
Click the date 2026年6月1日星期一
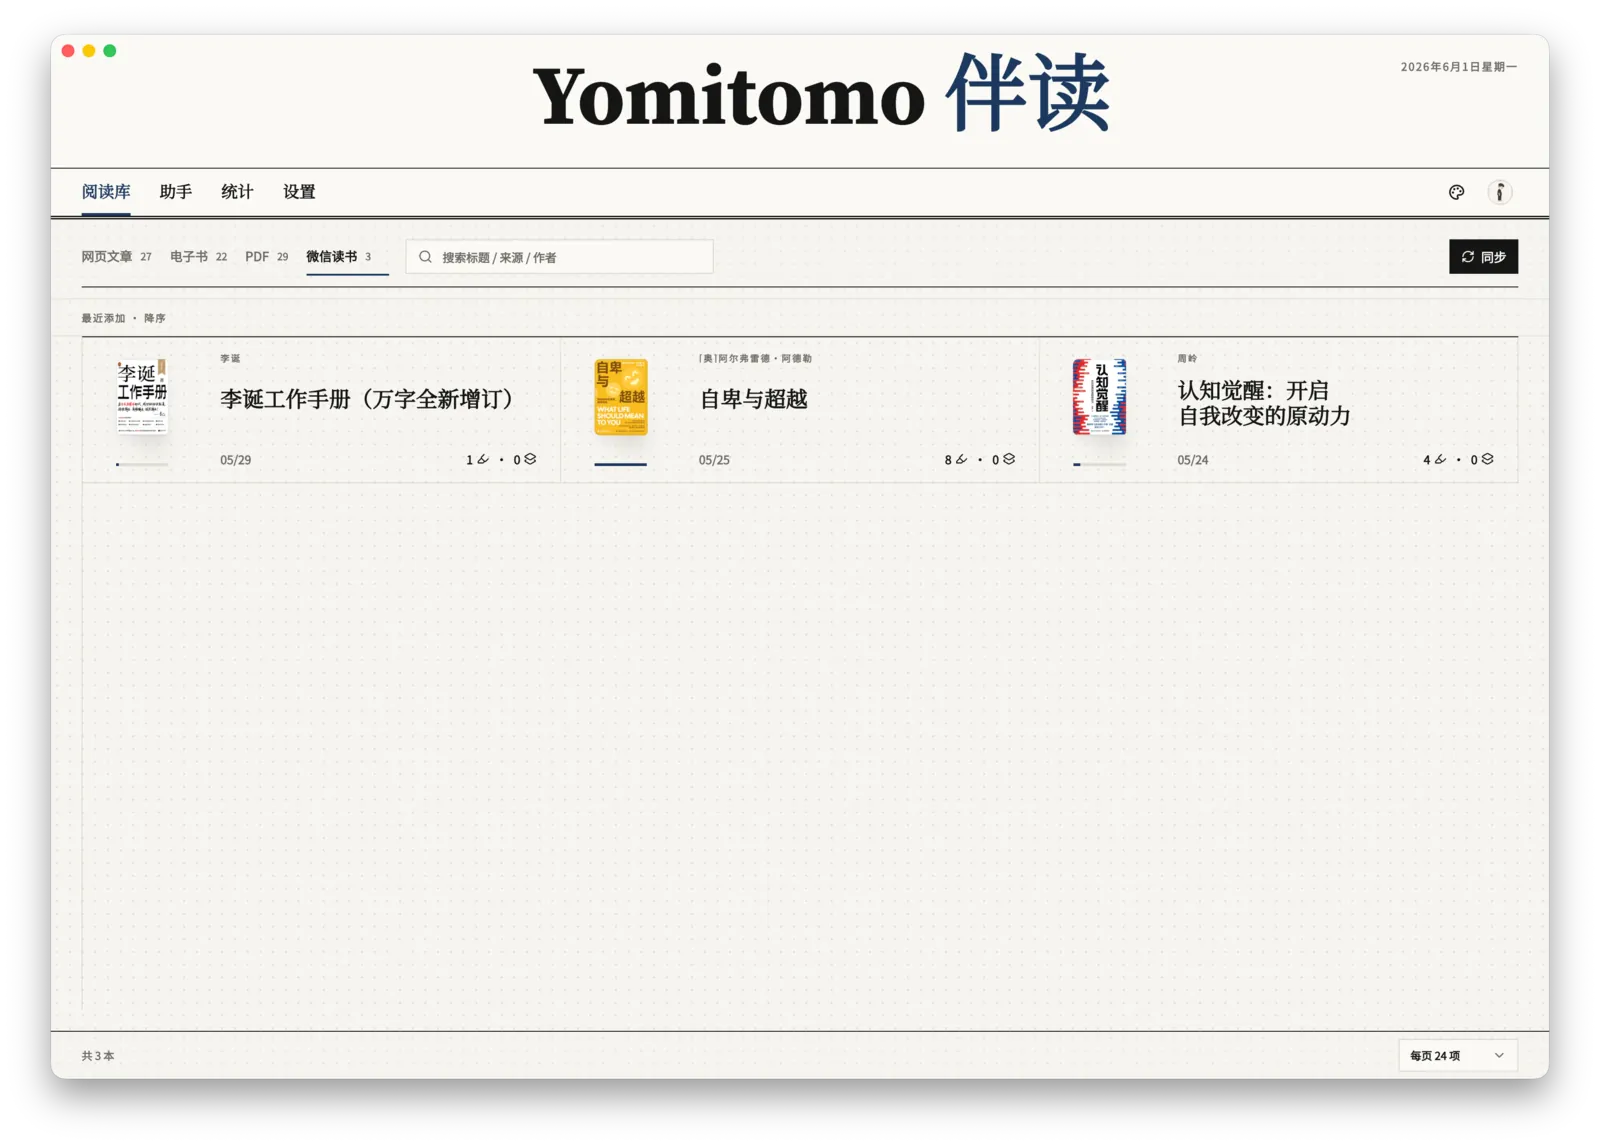coord(1459,67)
